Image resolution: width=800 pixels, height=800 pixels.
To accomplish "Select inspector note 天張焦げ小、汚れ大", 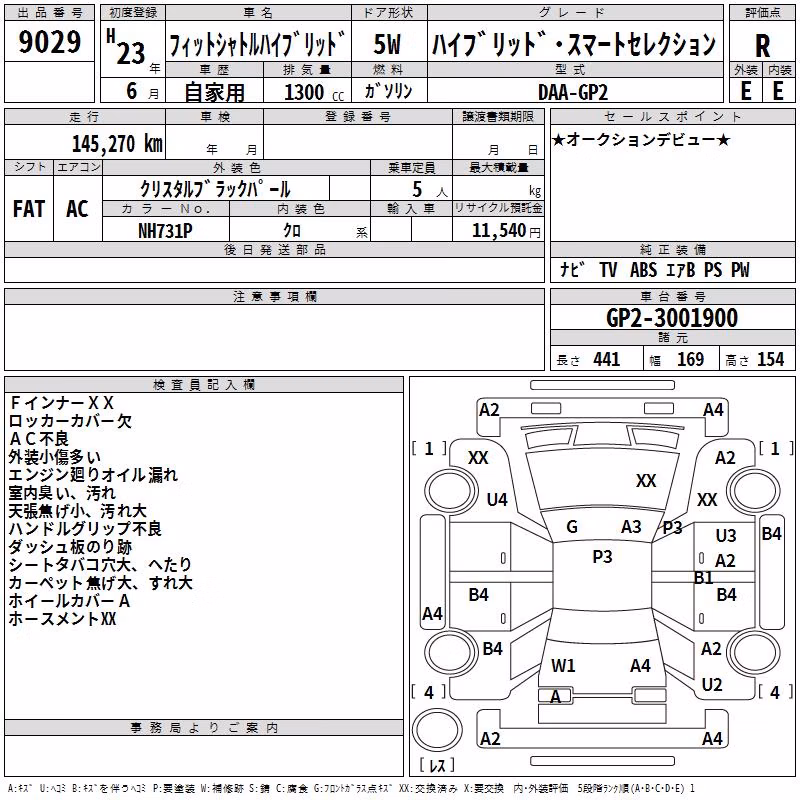I will pos(78,511).
